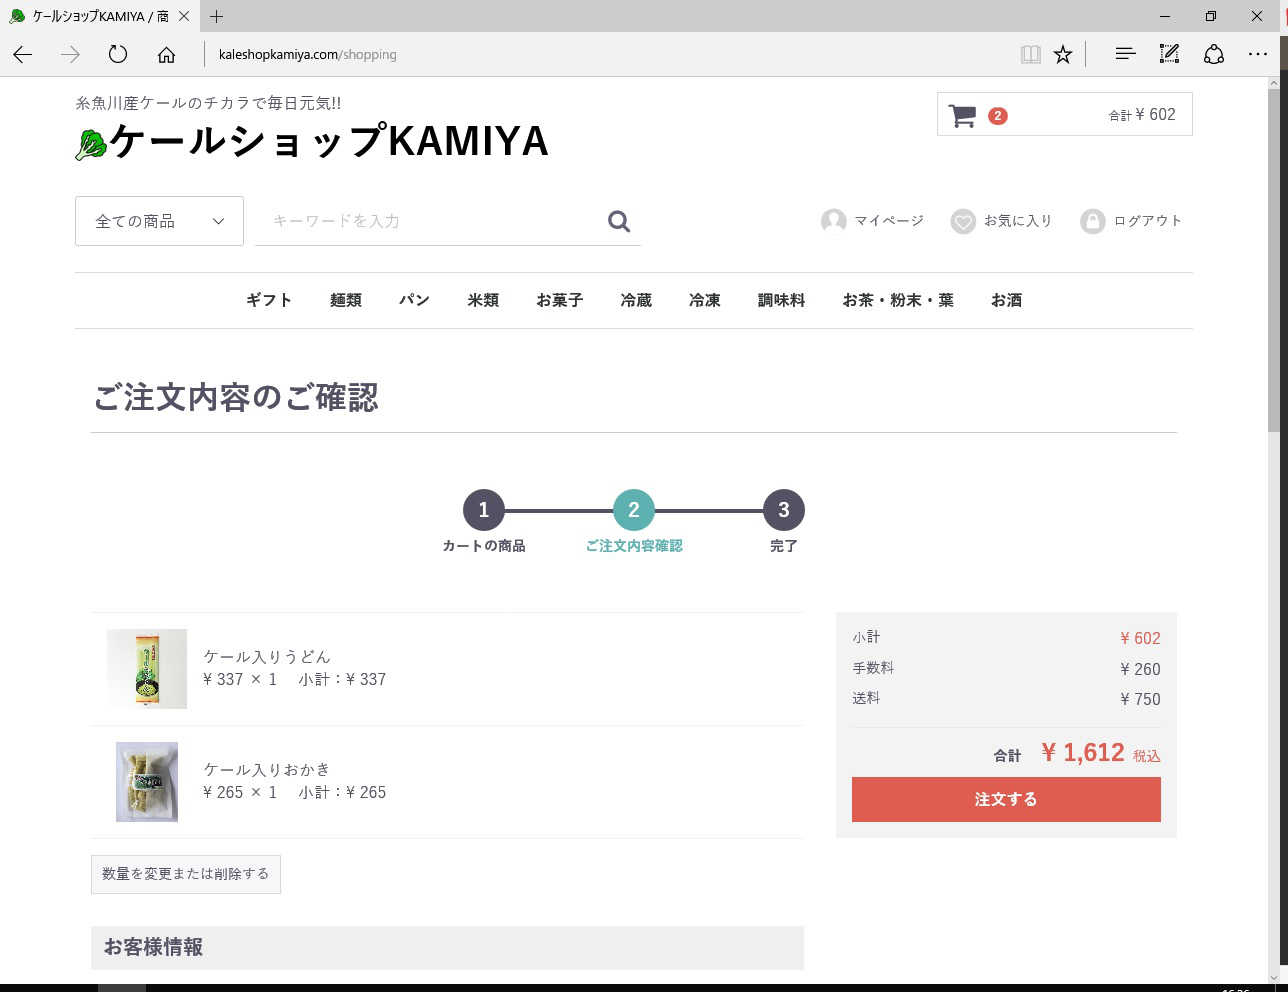This screenshot has height=992, width=1288.
Task: Open the ギフト menu category
Action: (x=269, y=300)
